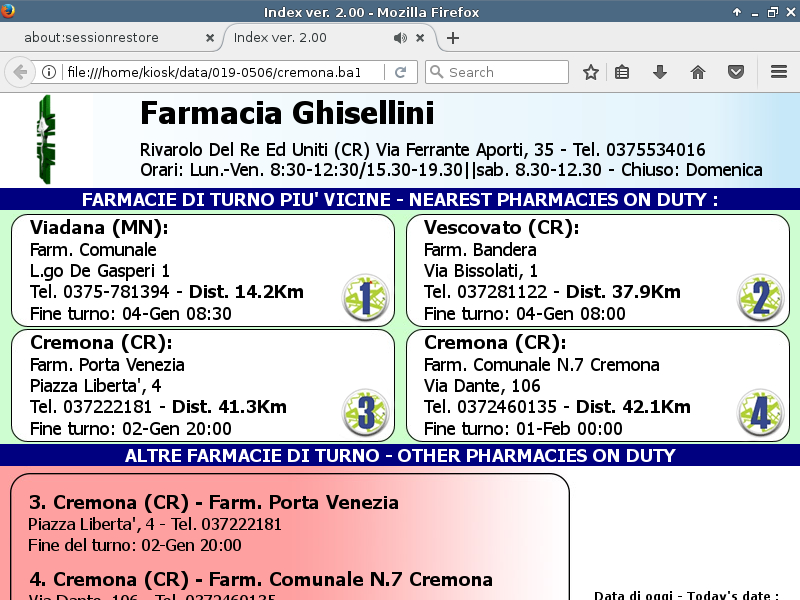Expand search engine options via magnifier icon
This screenshot has height=600, width=800.
tap(436, 72)
